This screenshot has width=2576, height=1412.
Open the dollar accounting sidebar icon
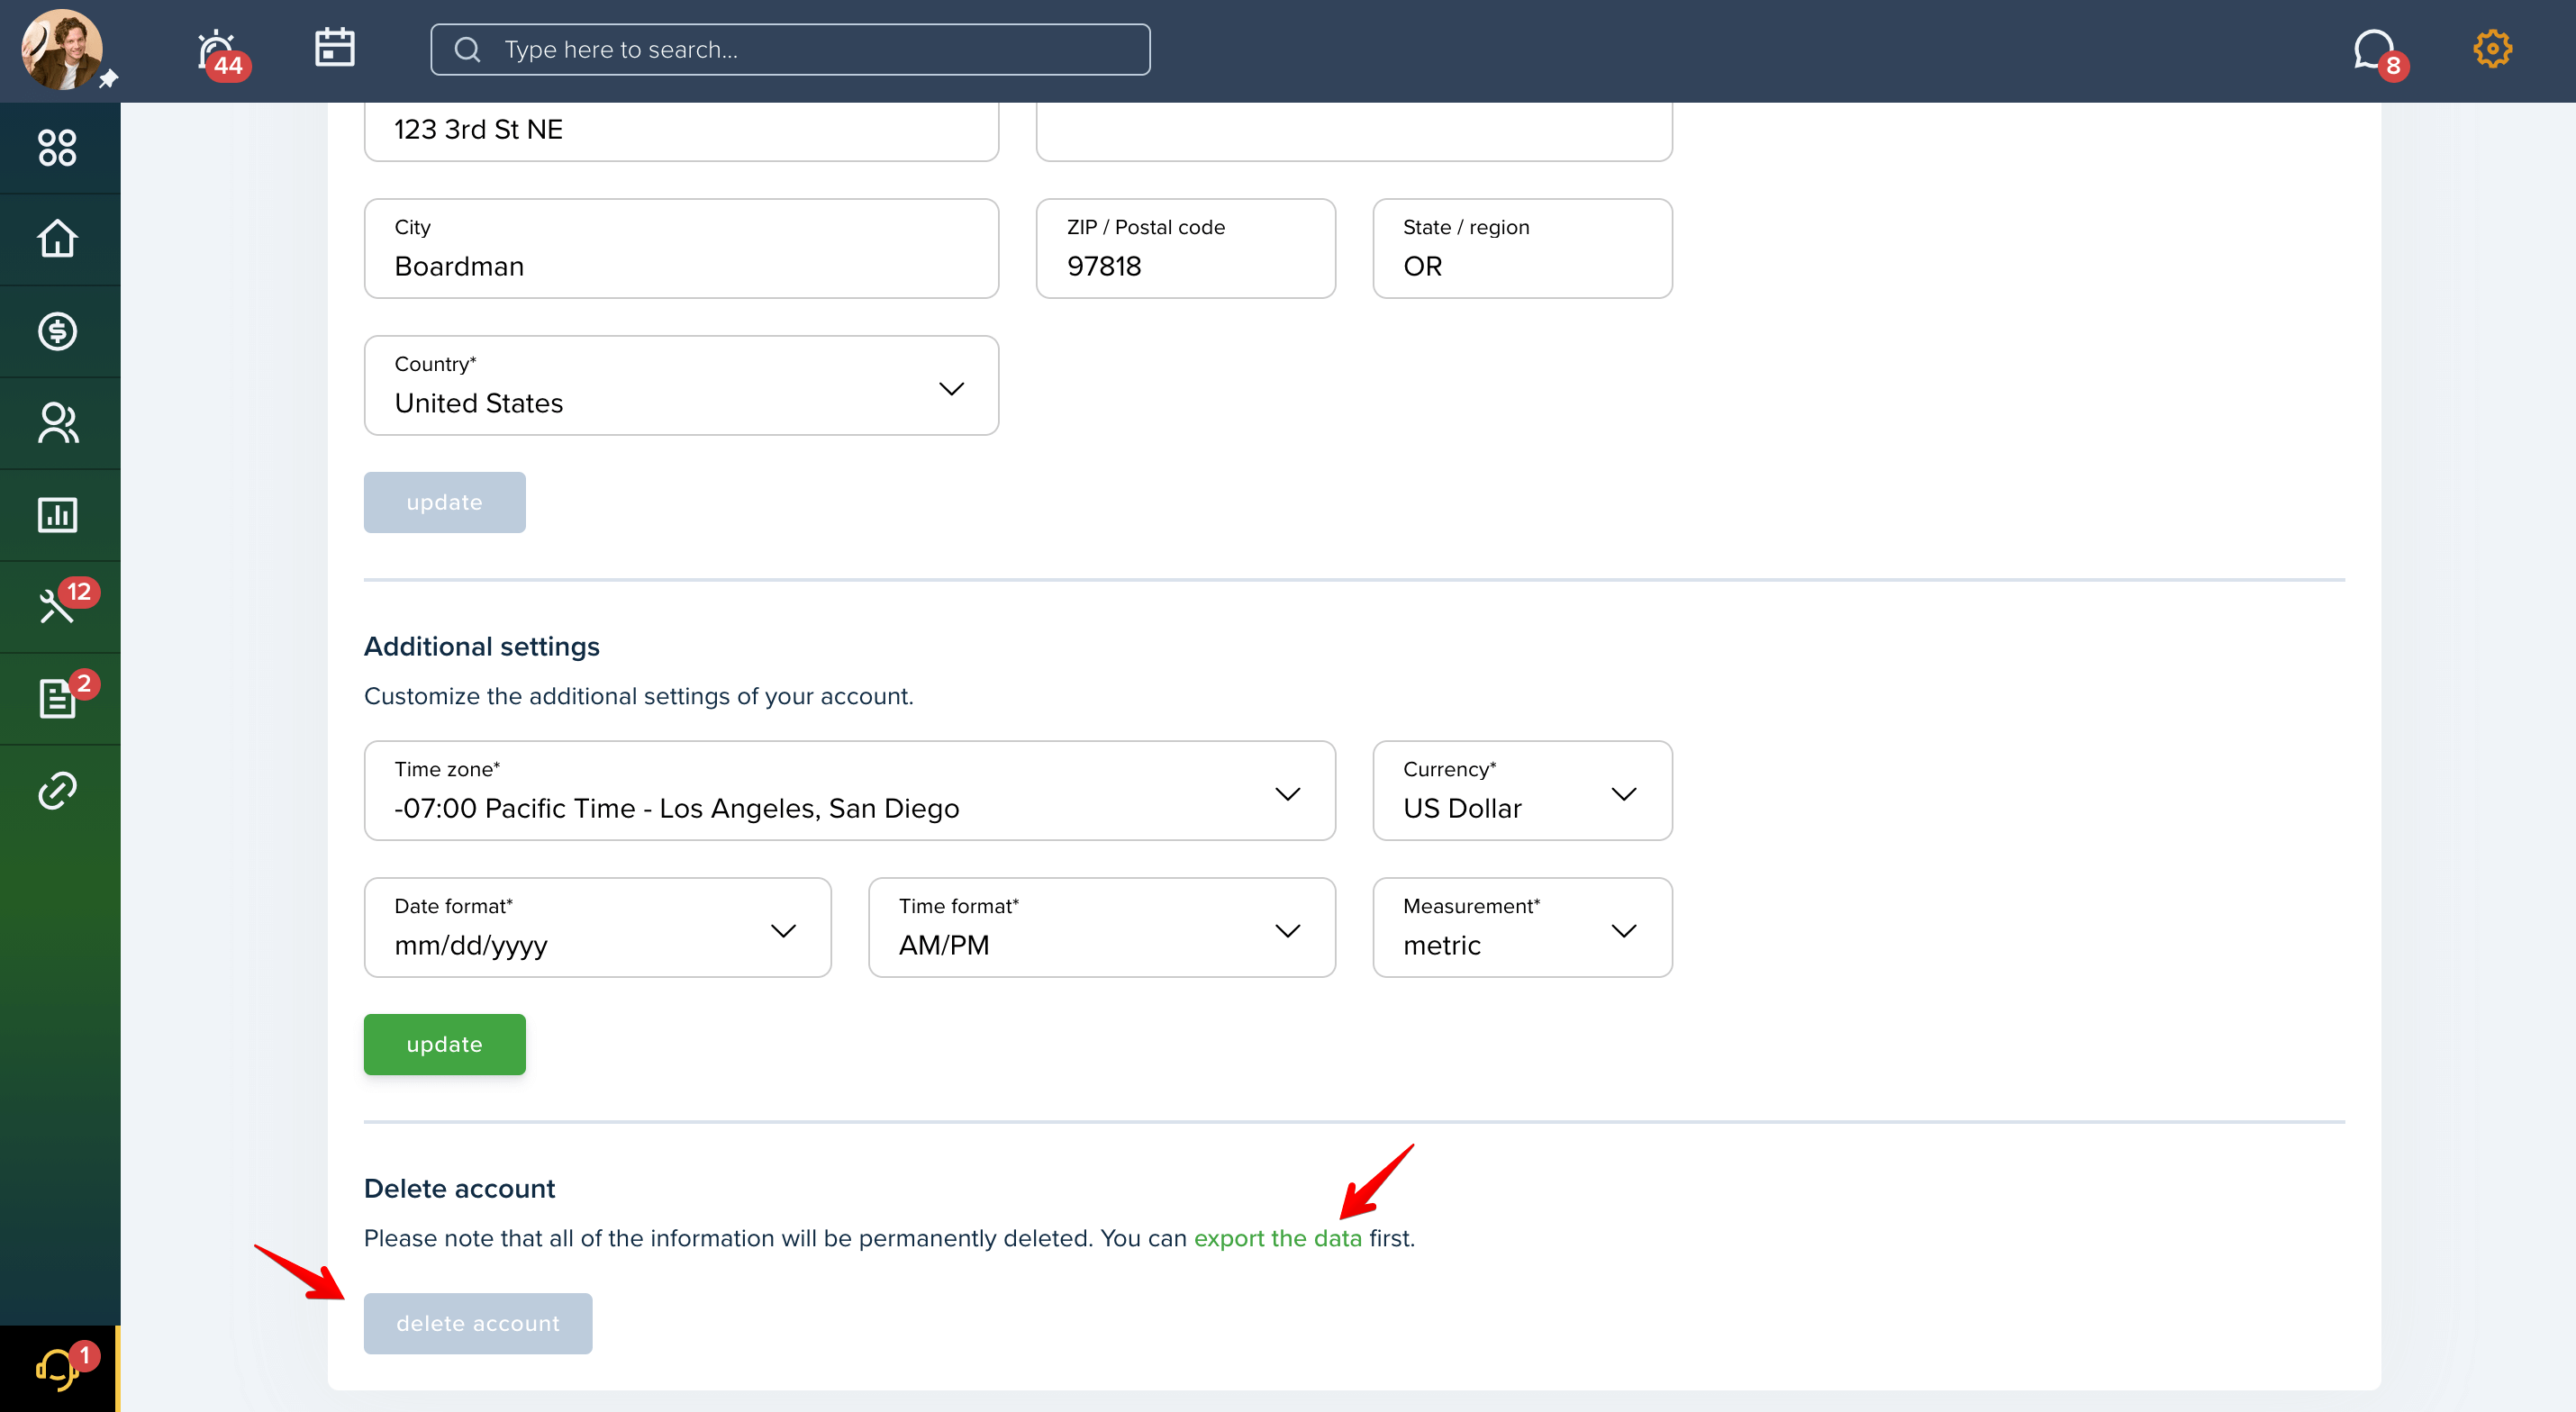click(57, 331)
